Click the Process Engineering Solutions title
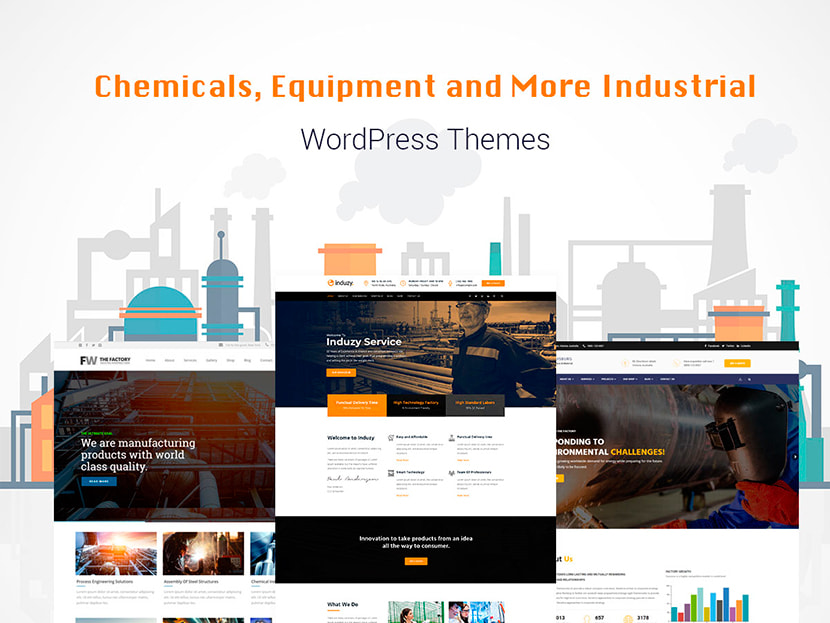Image resolution: width=830 pixels, height=623 pixels. (105, 582)
